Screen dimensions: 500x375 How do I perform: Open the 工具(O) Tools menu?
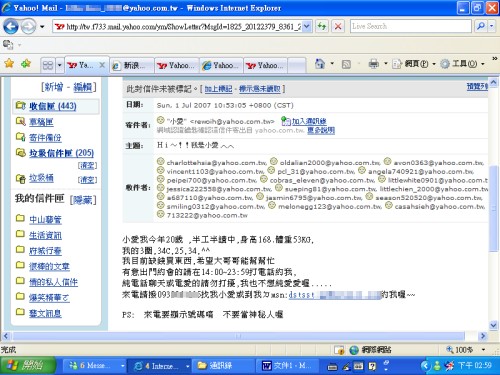click(462, 63)
